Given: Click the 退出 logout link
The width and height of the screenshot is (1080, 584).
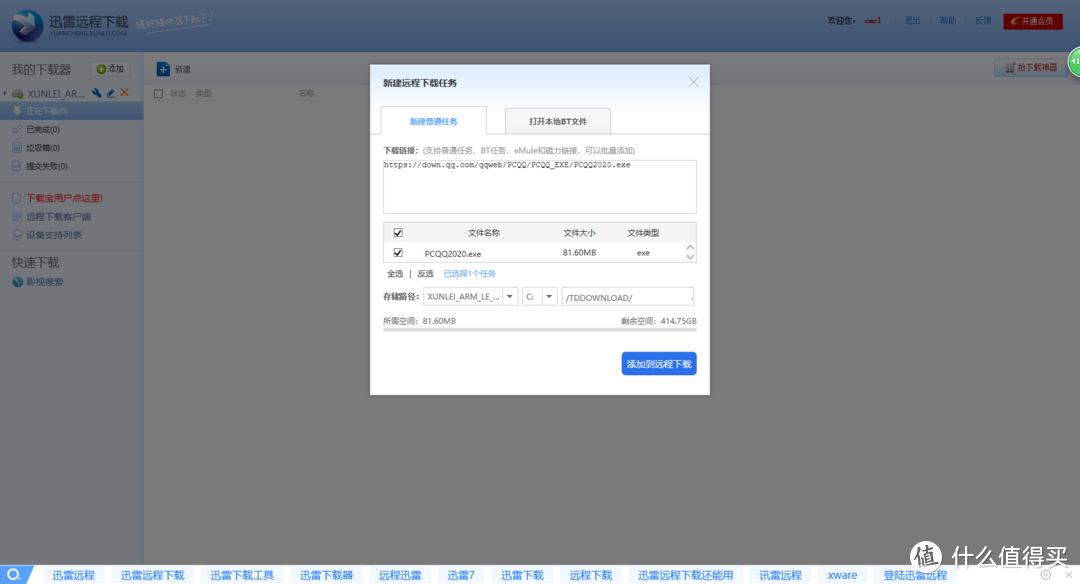Looking at the screenshot, I should pos(913,21).
